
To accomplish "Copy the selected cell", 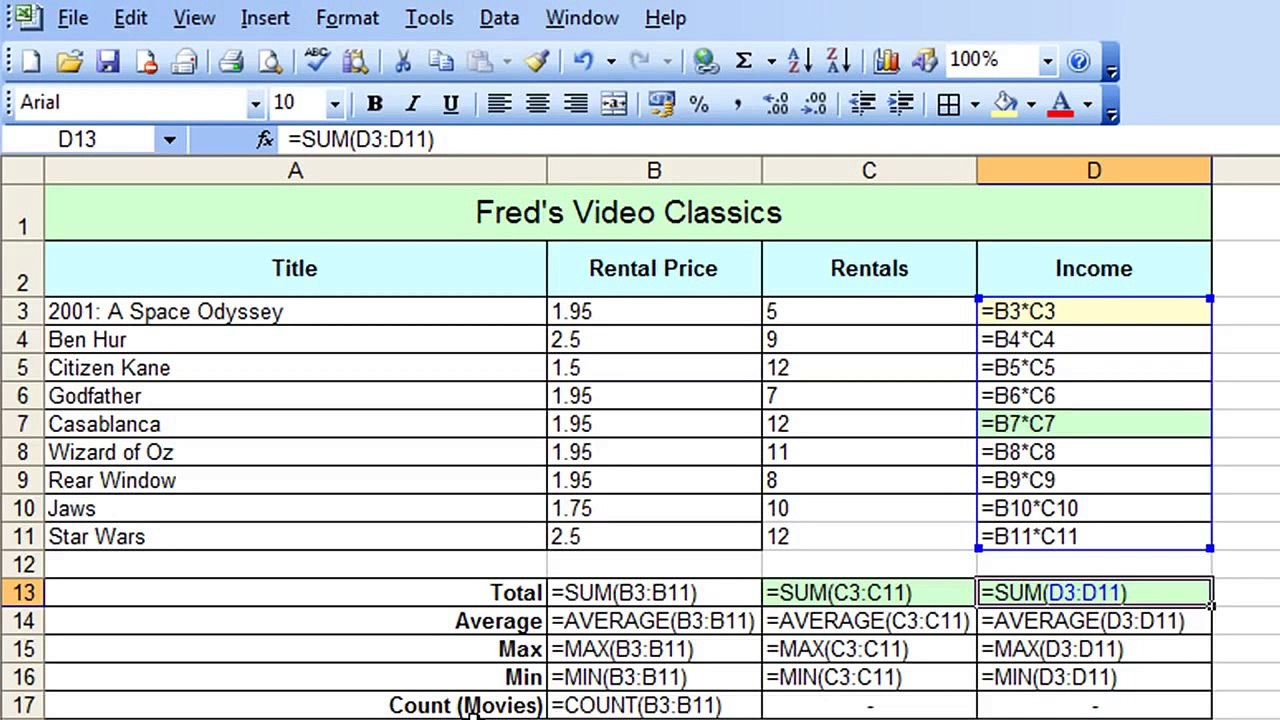I will pos(441,62).
